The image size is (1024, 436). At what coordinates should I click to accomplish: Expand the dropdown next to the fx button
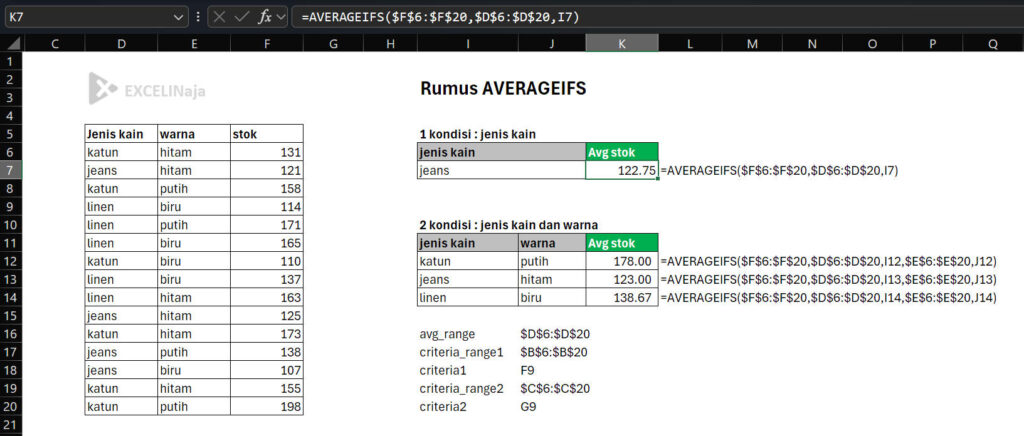coord(281,18)
